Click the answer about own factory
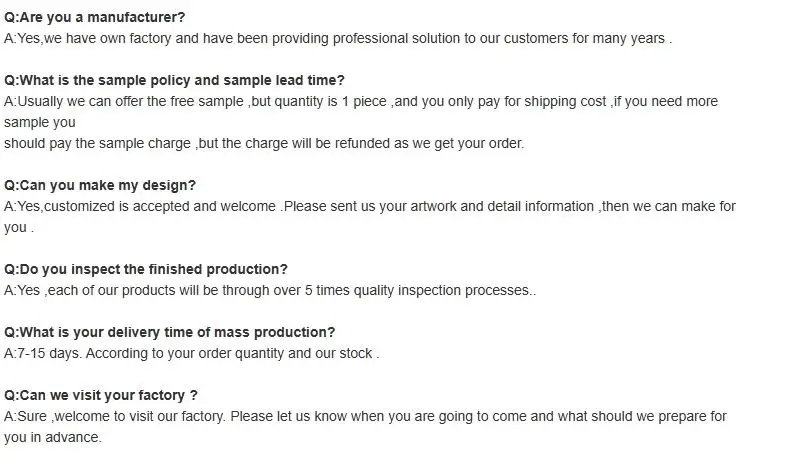This screenshot has height=461, width=799. [x=338, y=39]
